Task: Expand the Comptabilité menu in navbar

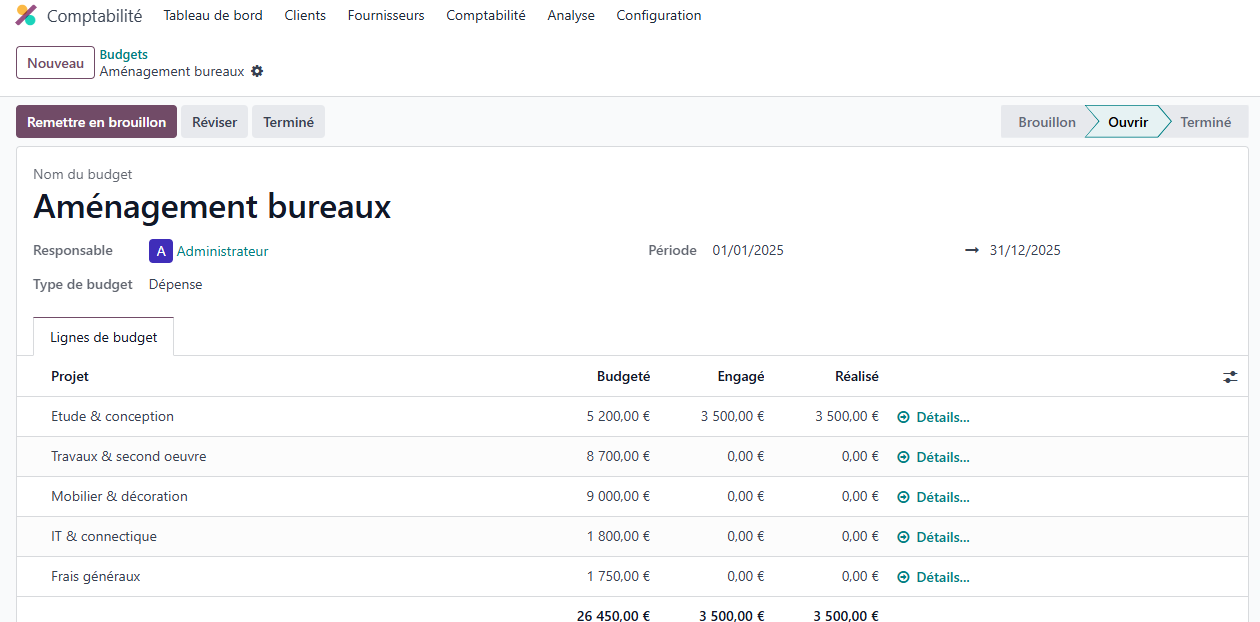Action: [485, 16]
